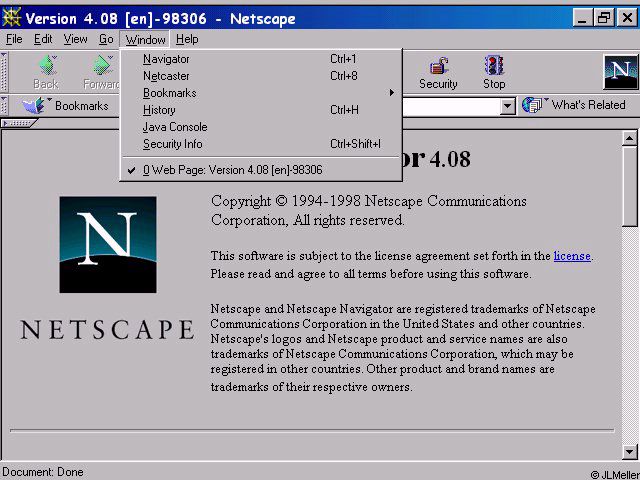640x480 pixels.
Task: Choose Navigator from the Window menu
Action: point(261,59)
